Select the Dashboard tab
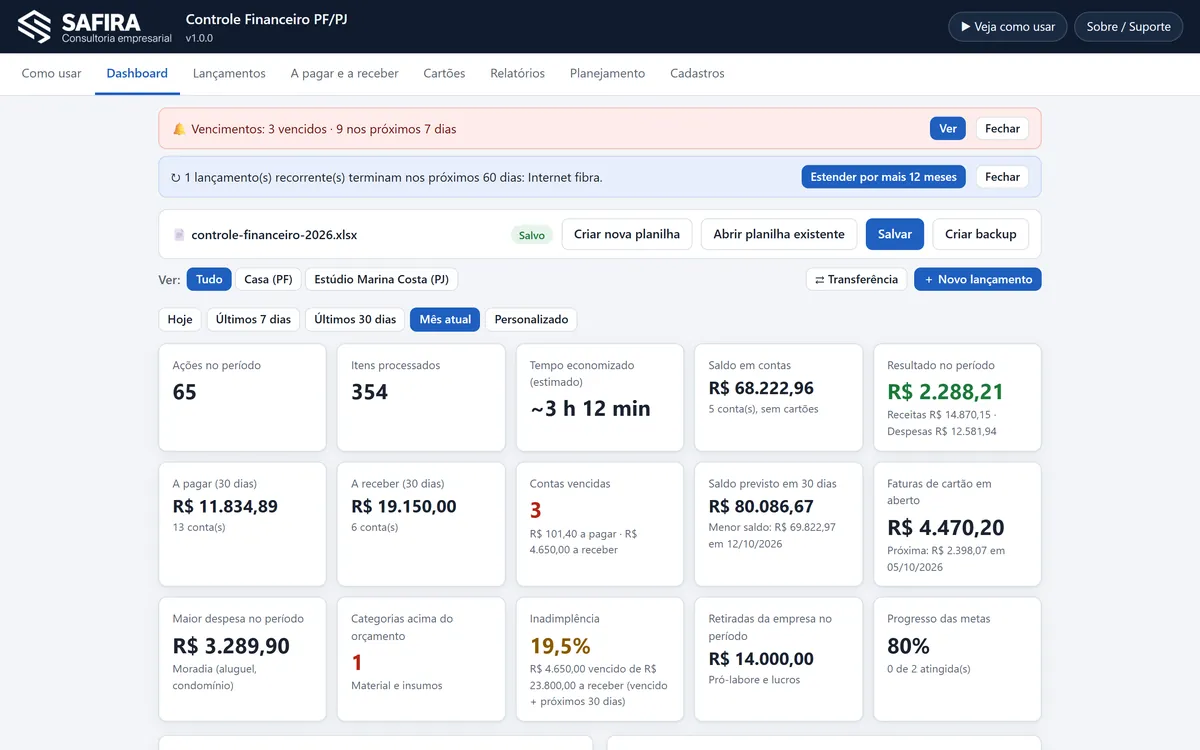1200x750 pixels. pos(137,73)
